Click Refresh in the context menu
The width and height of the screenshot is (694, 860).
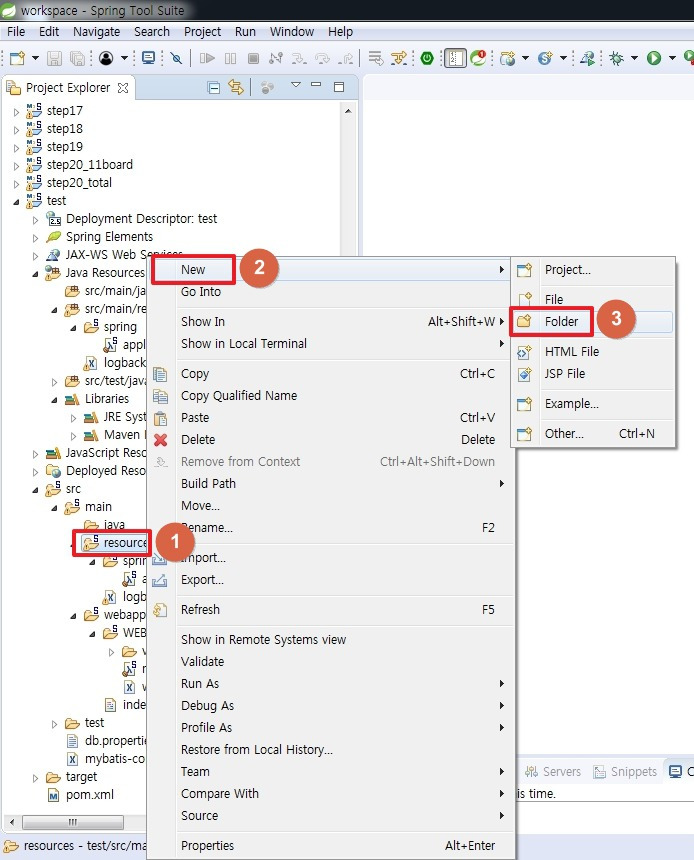(x=329, y=609)
